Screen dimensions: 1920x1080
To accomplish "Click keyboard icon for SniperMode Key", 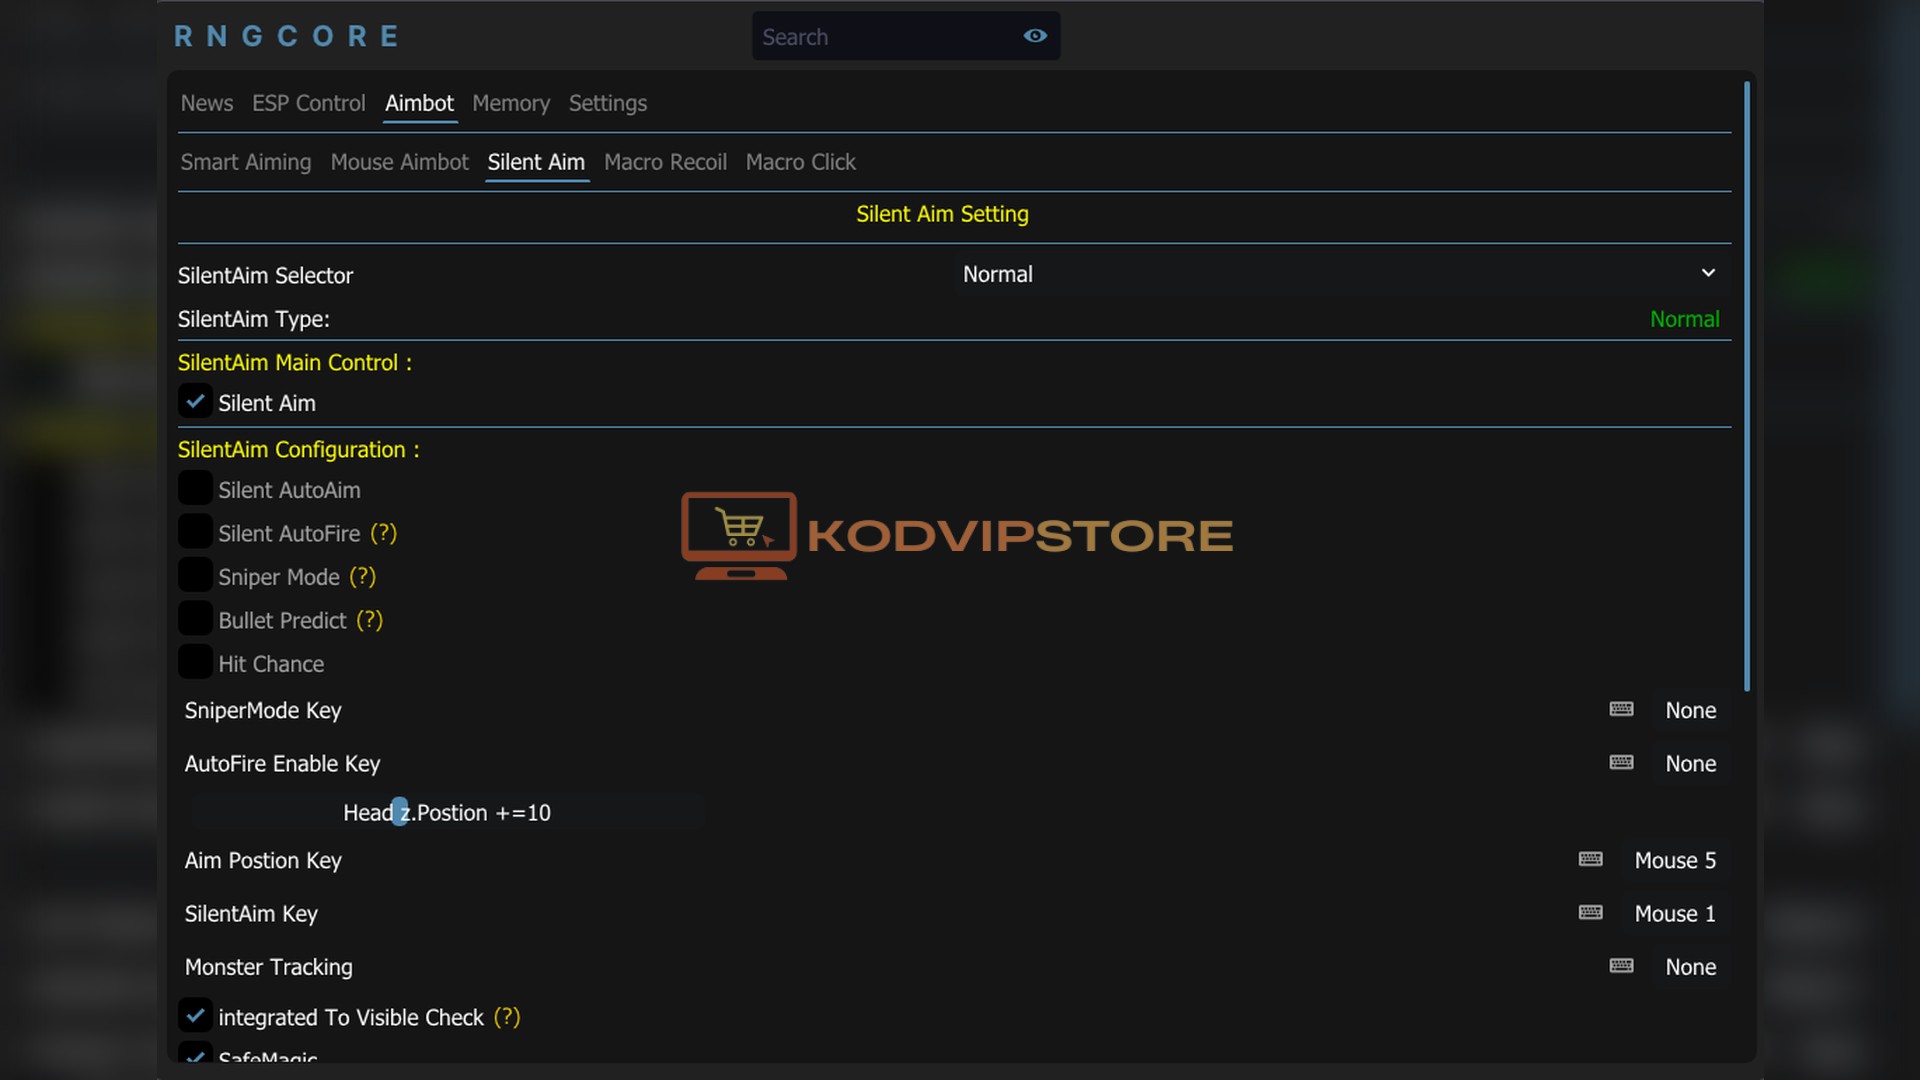I will 1621,710.
